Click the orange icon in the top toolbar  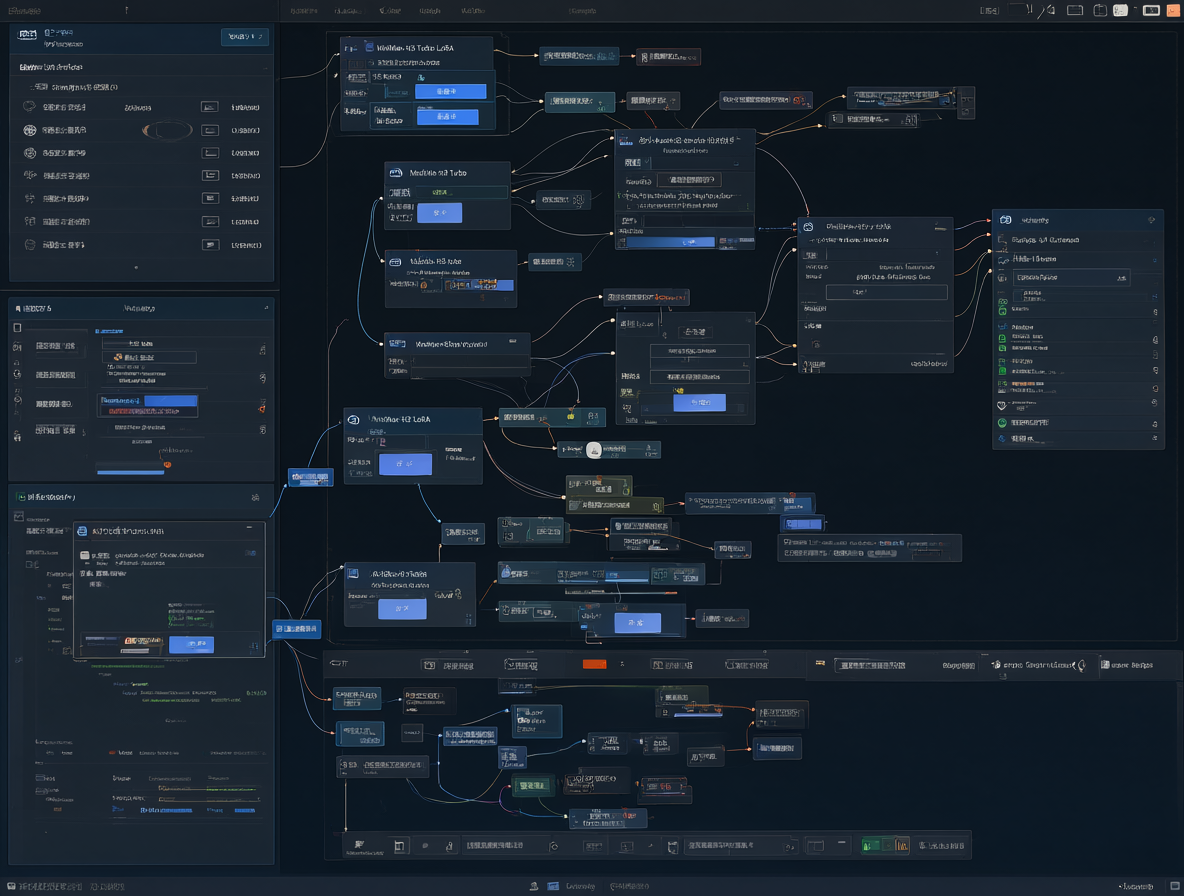pyautogui.click(x=1173, y=11)
